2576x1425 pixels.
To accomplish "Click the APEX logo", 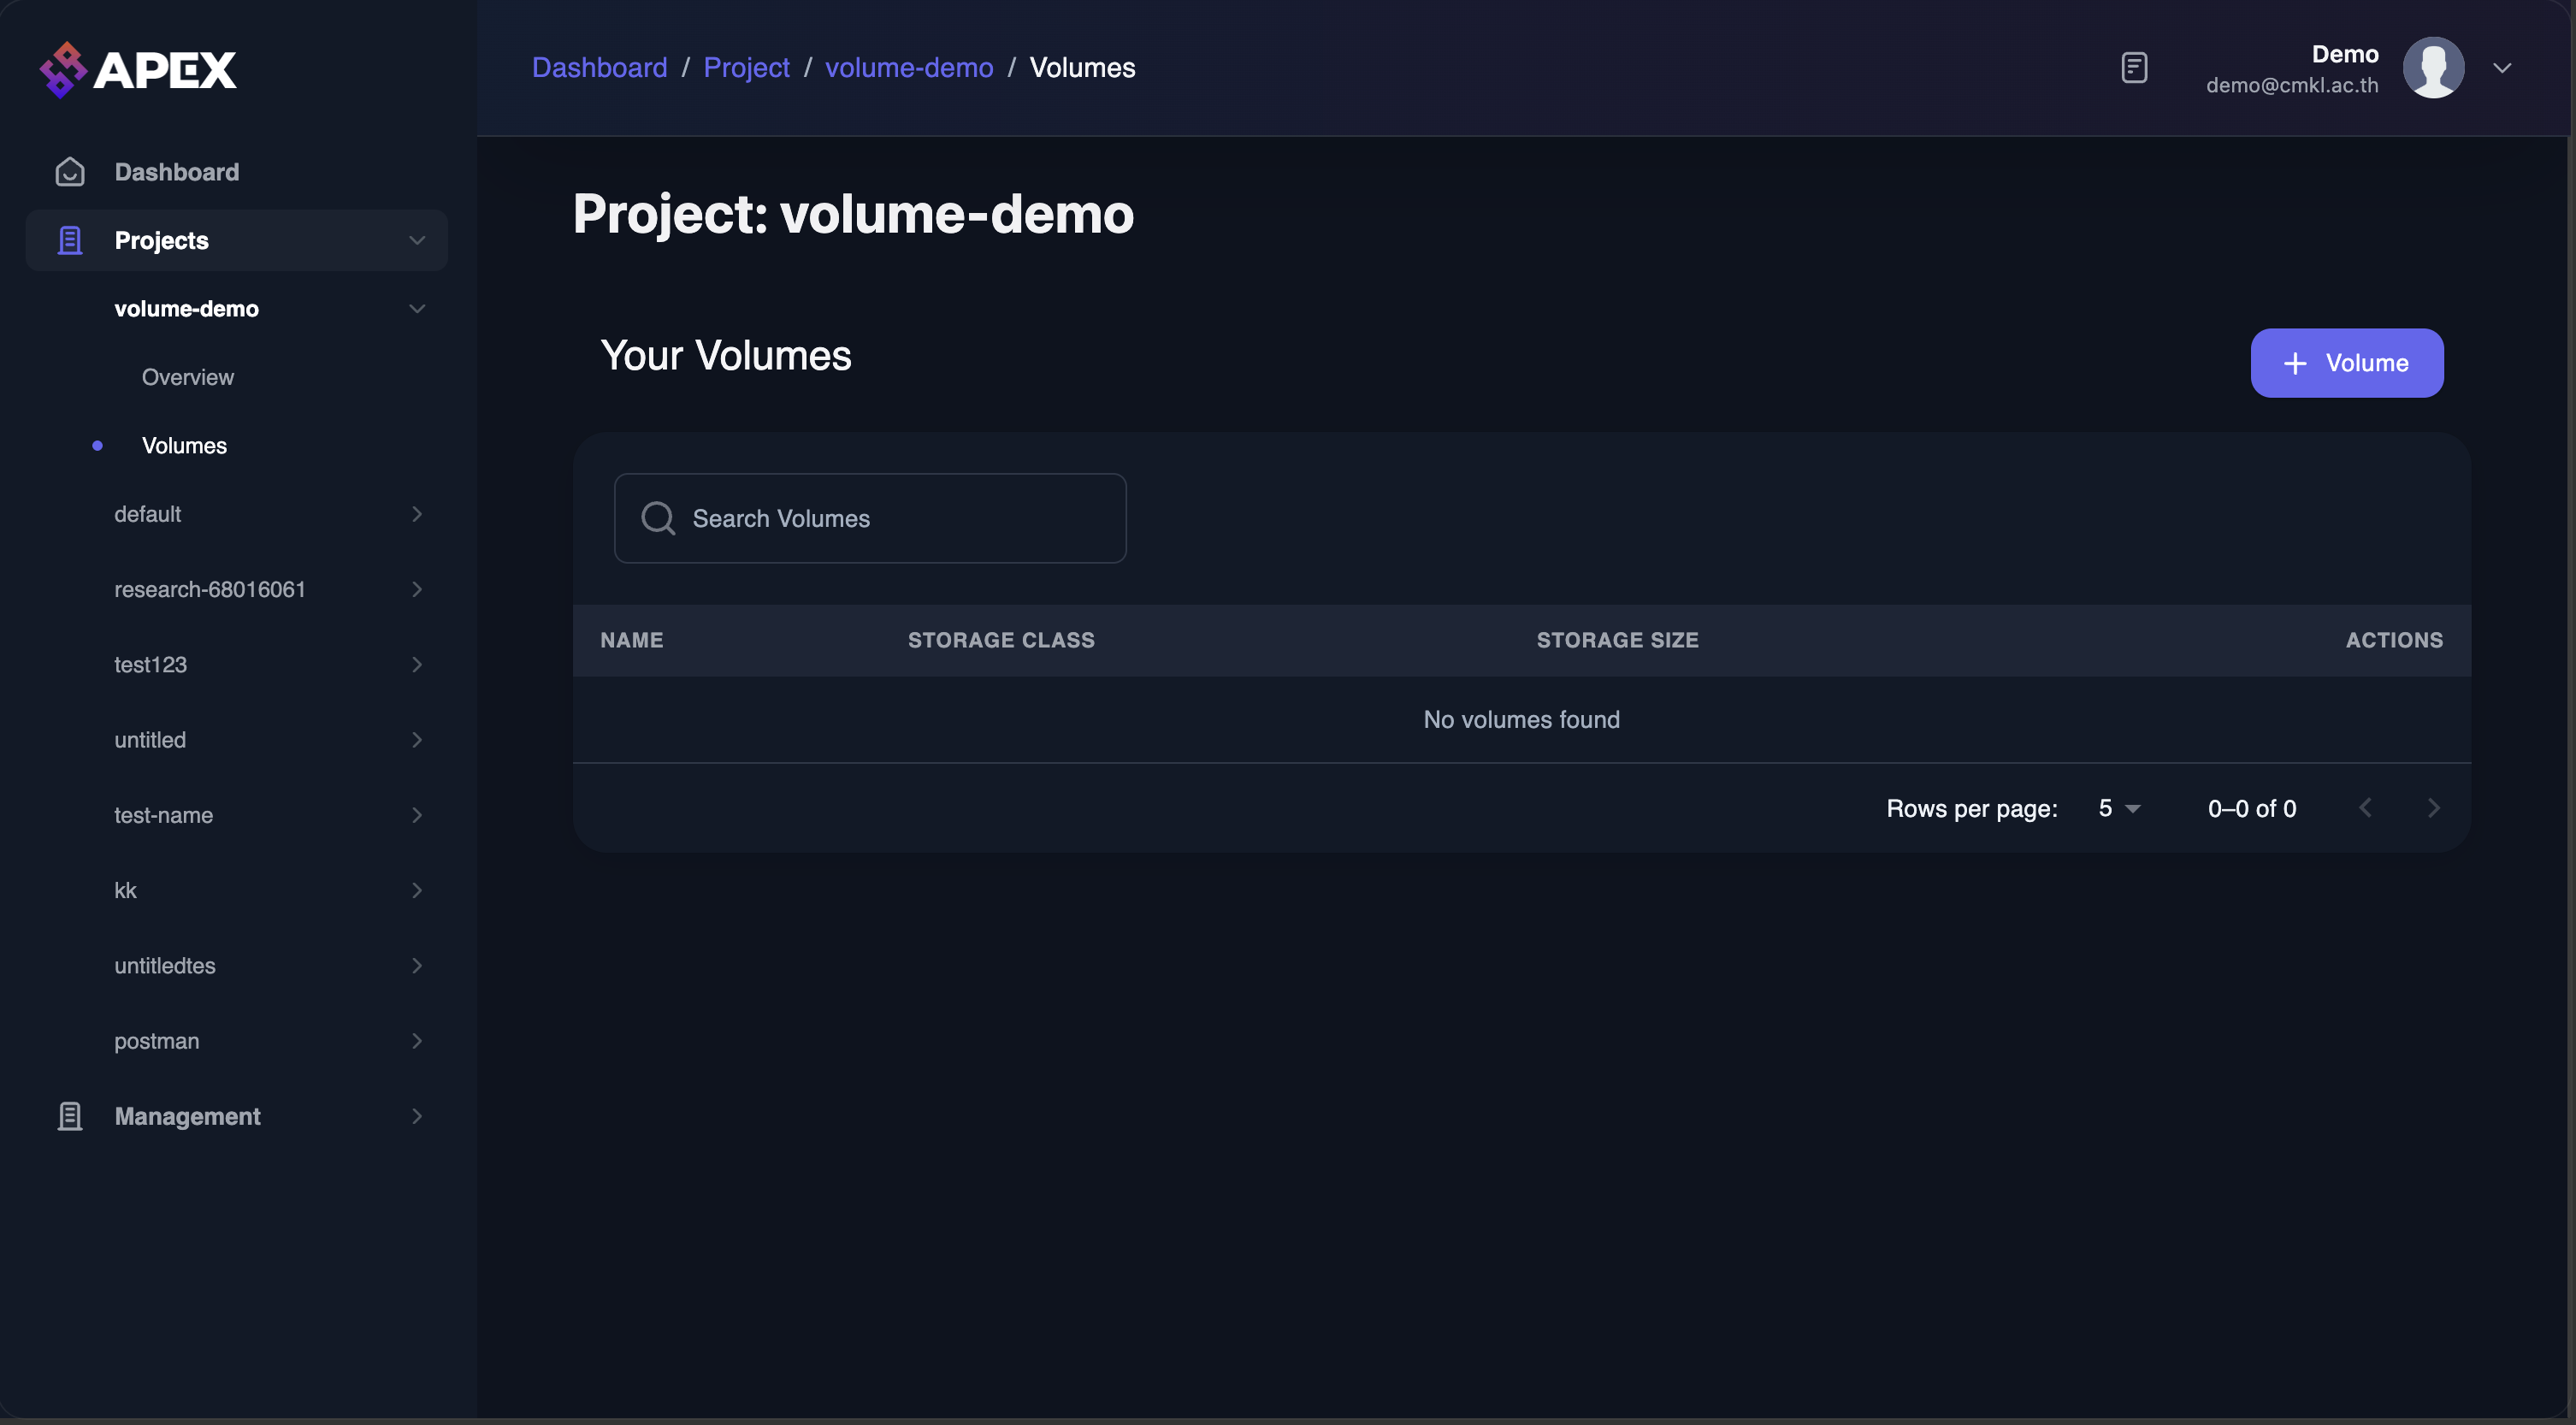I will [x=138, y=69].
